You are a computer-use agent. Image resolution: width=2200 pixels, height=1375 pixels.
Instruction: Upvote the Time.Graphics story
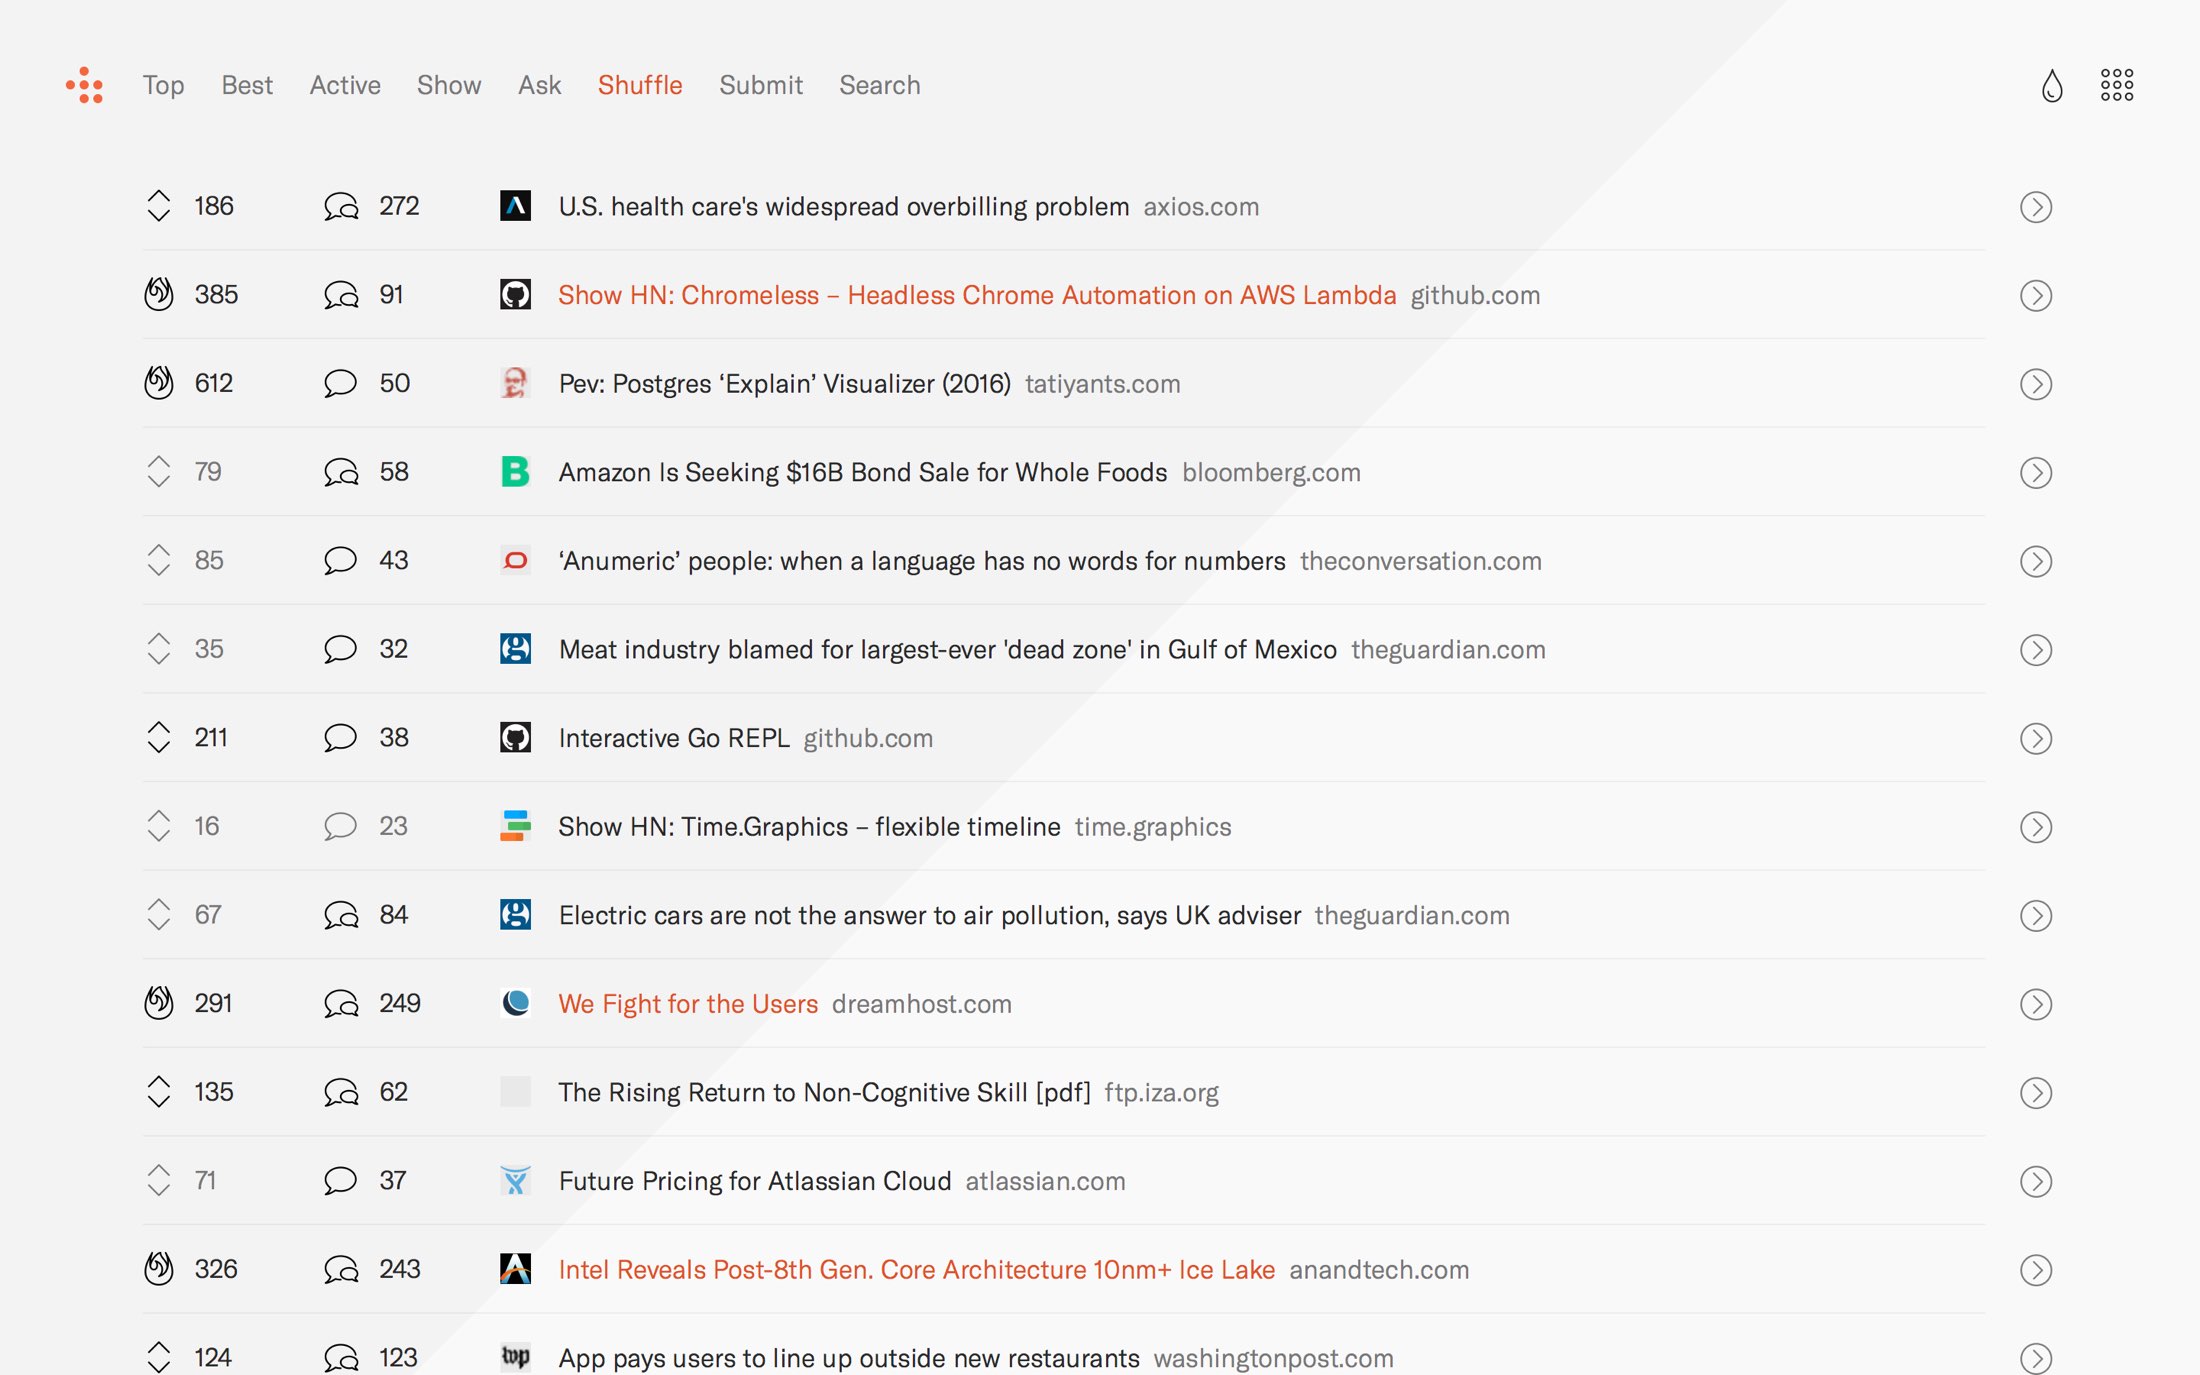coord(159,826)
